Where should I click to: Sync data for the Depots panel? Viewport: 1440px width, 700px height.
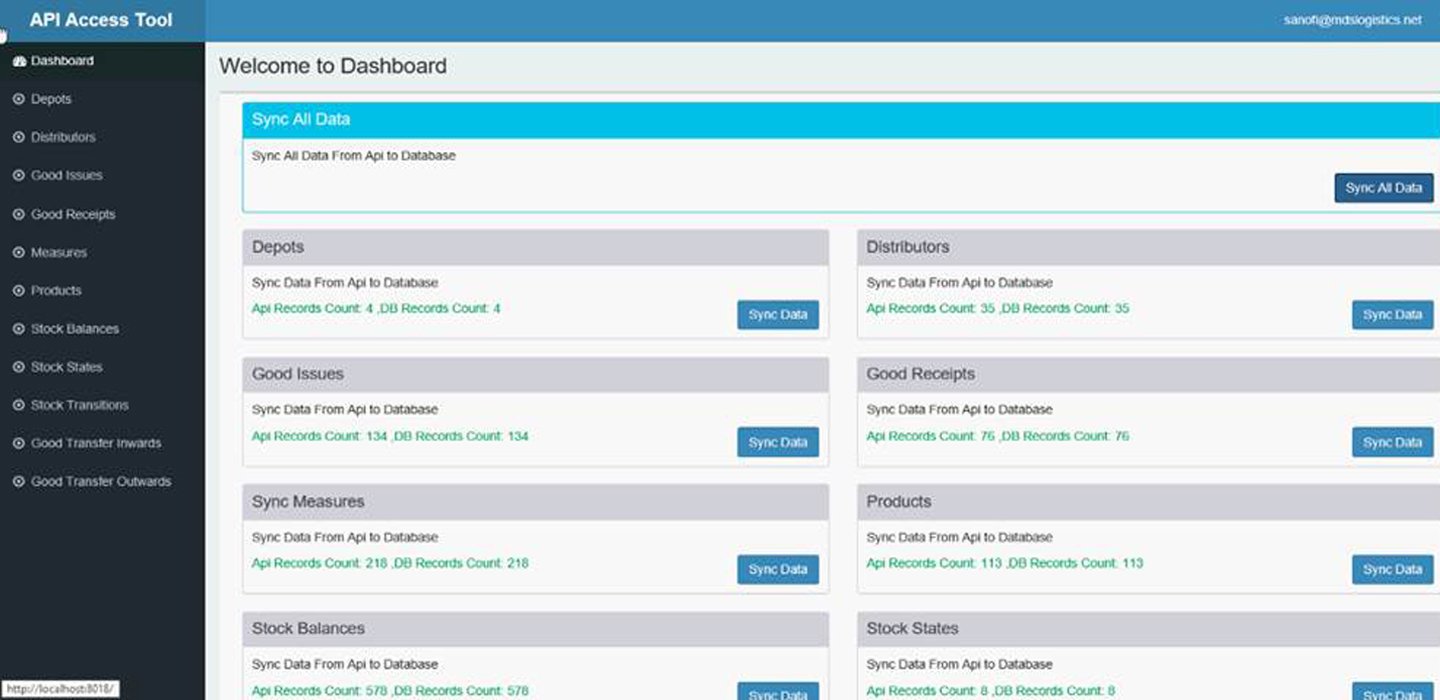pos(777,315)
